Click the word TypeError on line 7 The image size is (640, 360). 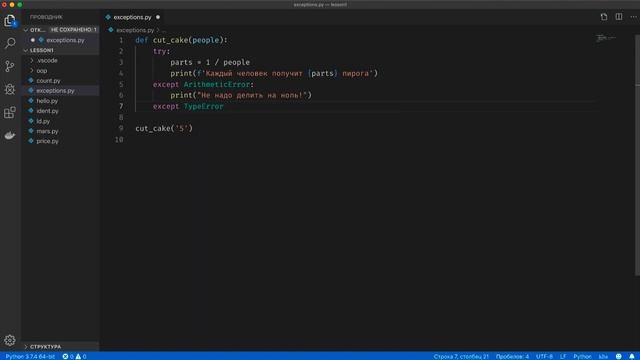[204, 107]
